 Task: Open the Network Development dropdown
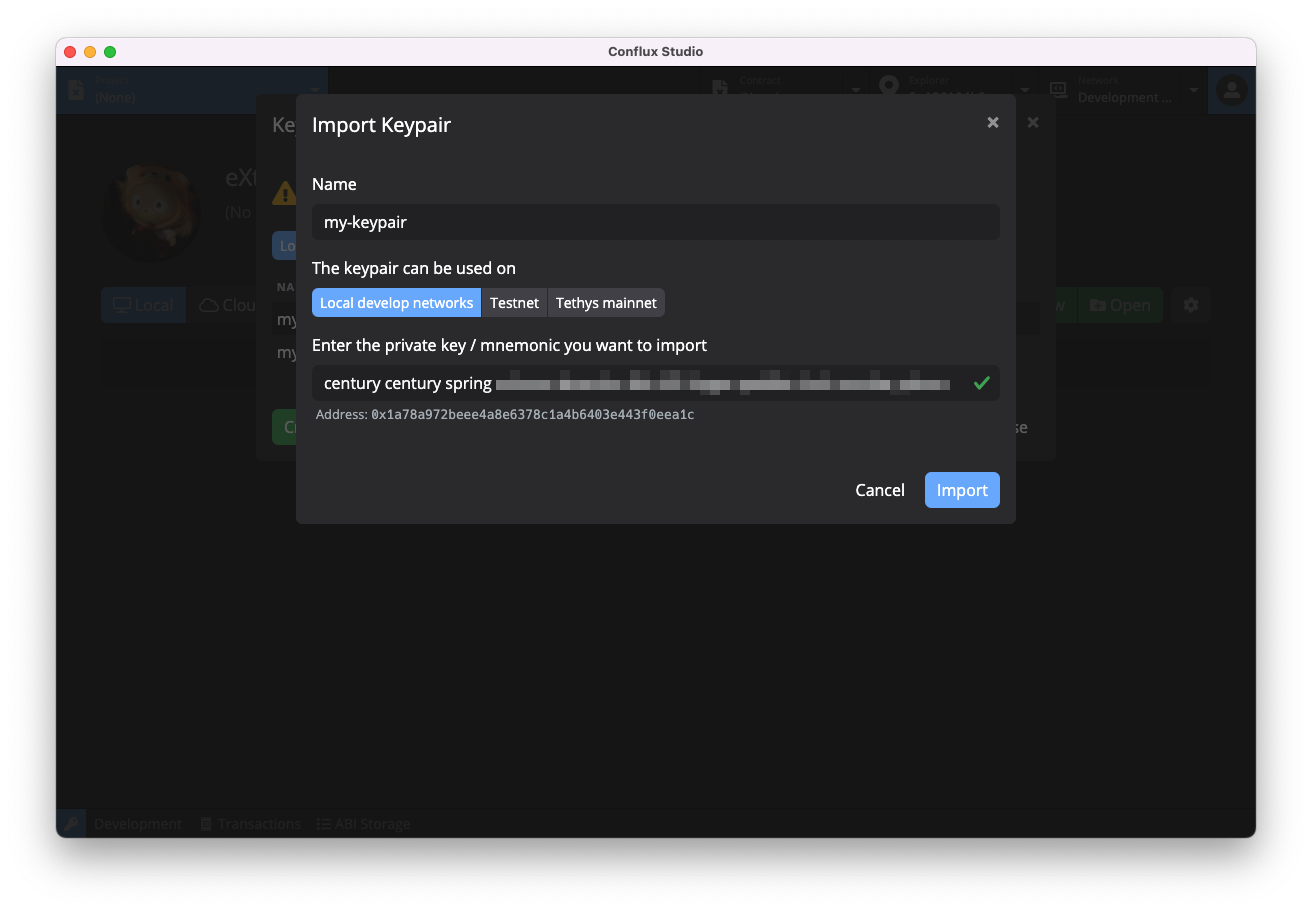[x=1123, y=90]
